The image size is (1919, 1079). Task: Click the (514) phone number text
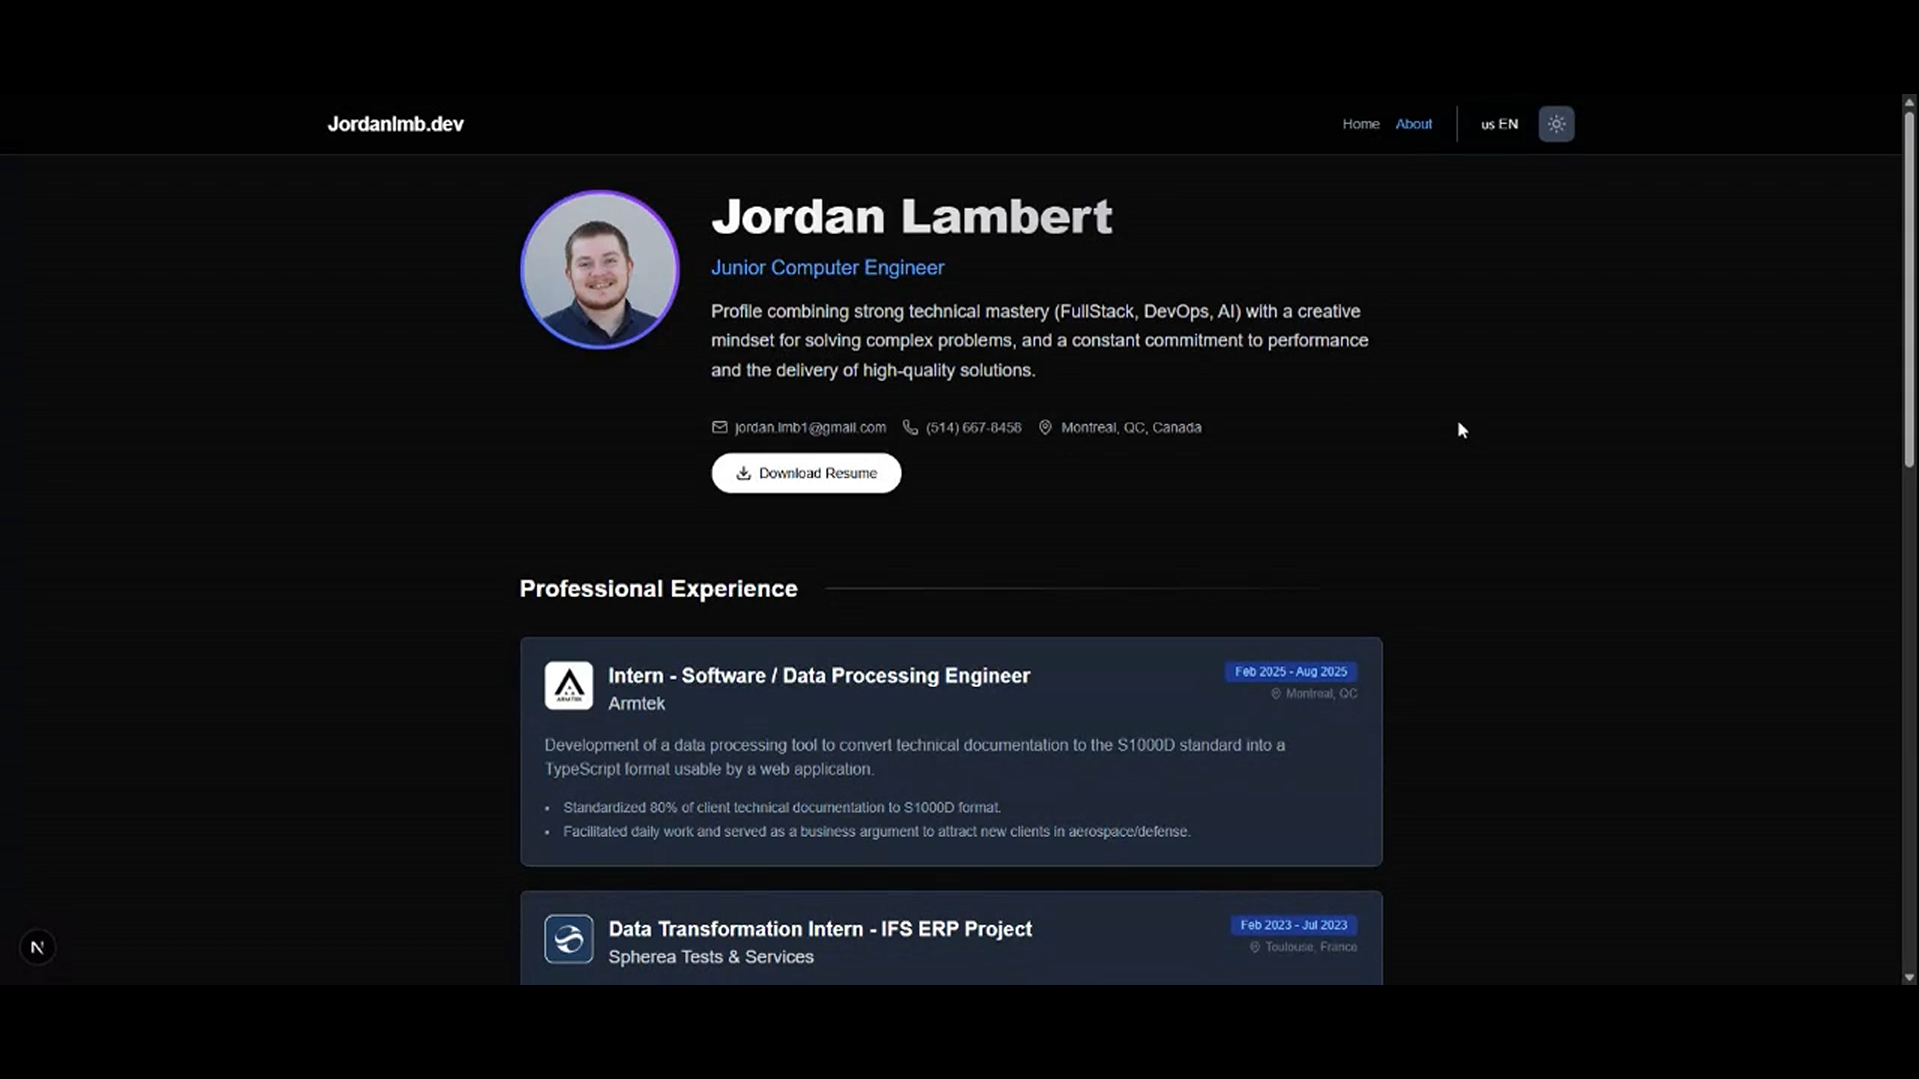[x=973, y=427]
